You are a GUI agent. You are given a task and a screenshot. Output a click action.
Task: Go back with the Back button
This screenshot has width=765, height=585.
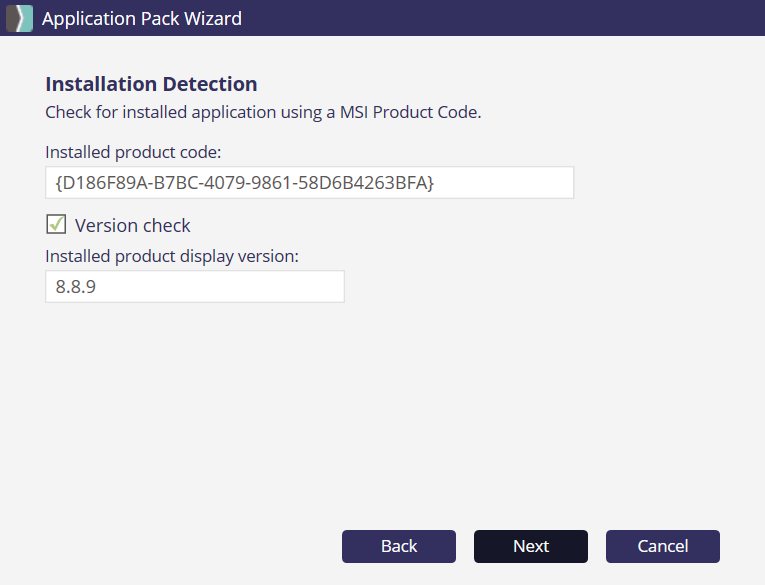tap(399, 546)
